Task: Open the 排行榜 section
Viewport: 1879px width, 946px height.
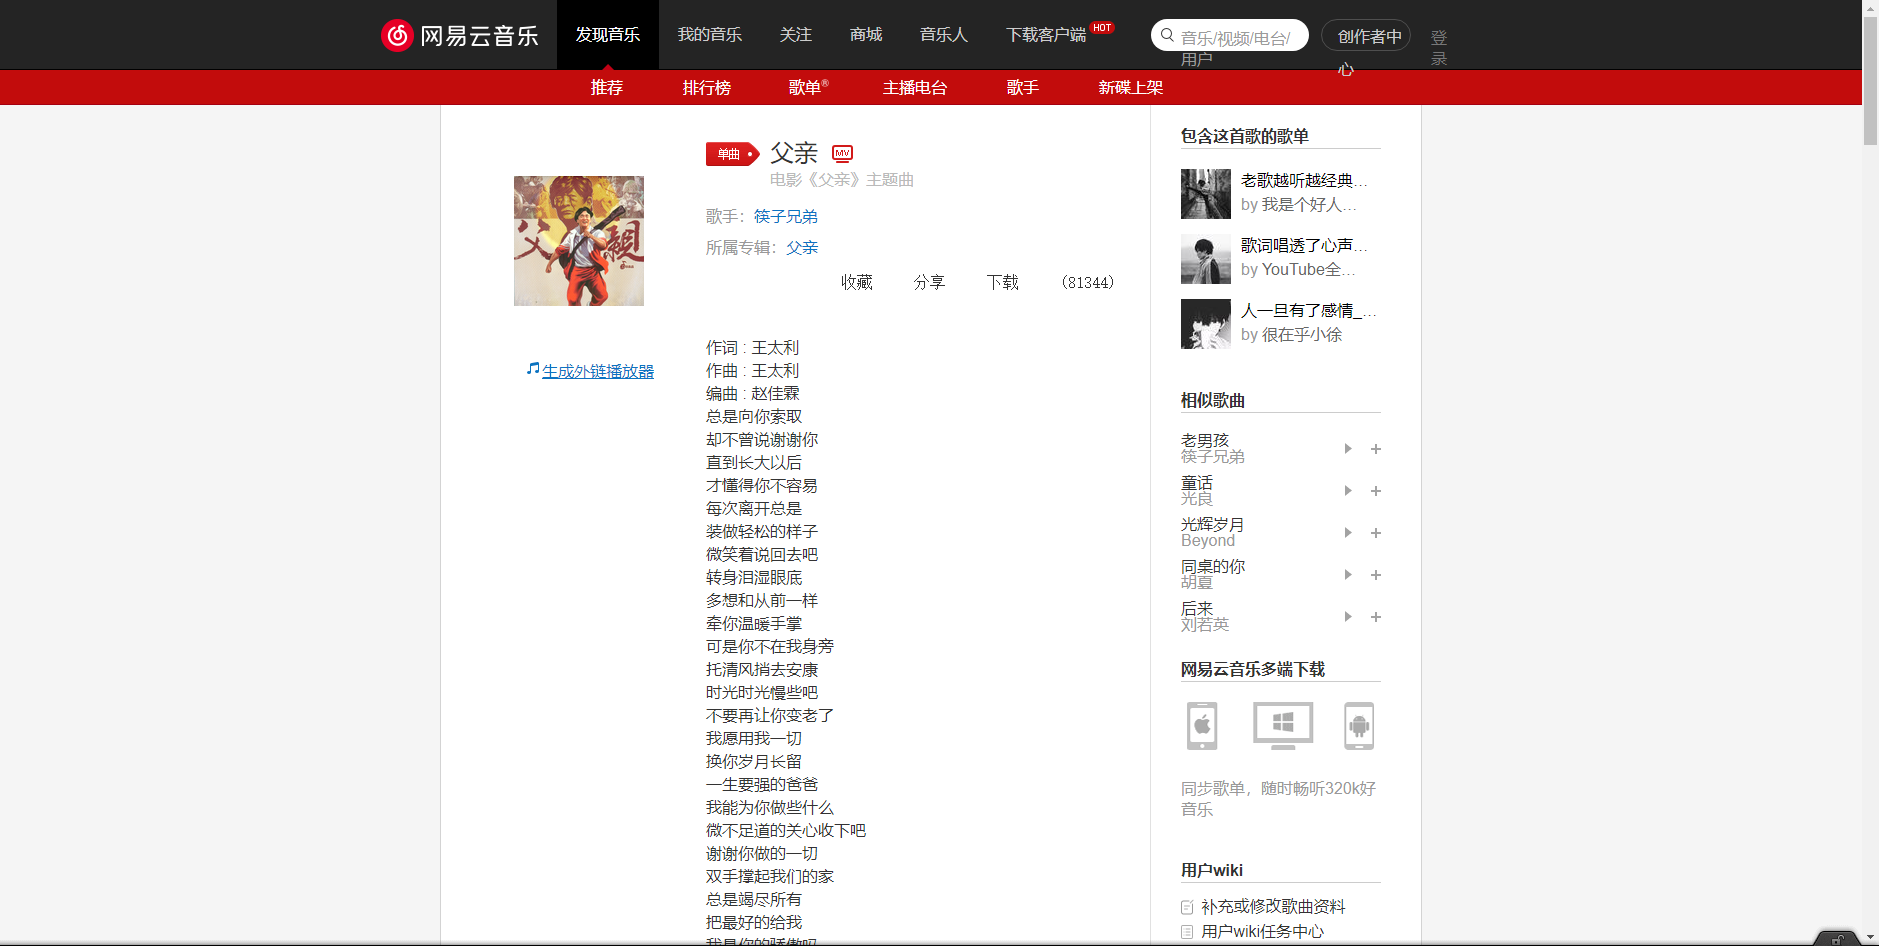Action: [x=706, y=88]
